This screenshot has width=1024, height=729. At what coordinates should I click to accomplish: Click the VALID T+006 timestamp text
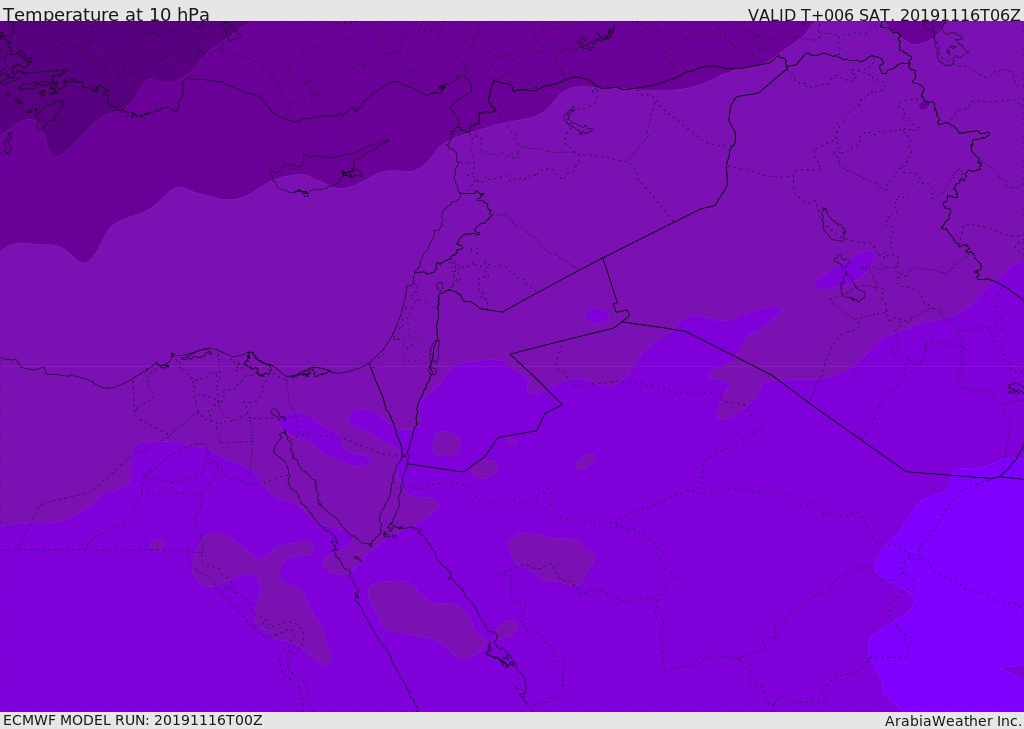pos(884,14)
